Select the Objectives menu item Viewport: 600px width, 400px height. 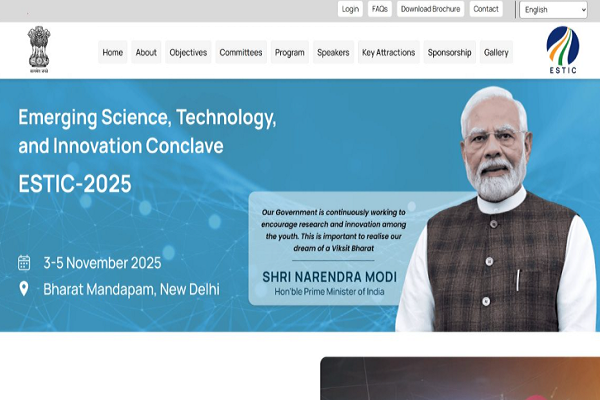point(188,52)
